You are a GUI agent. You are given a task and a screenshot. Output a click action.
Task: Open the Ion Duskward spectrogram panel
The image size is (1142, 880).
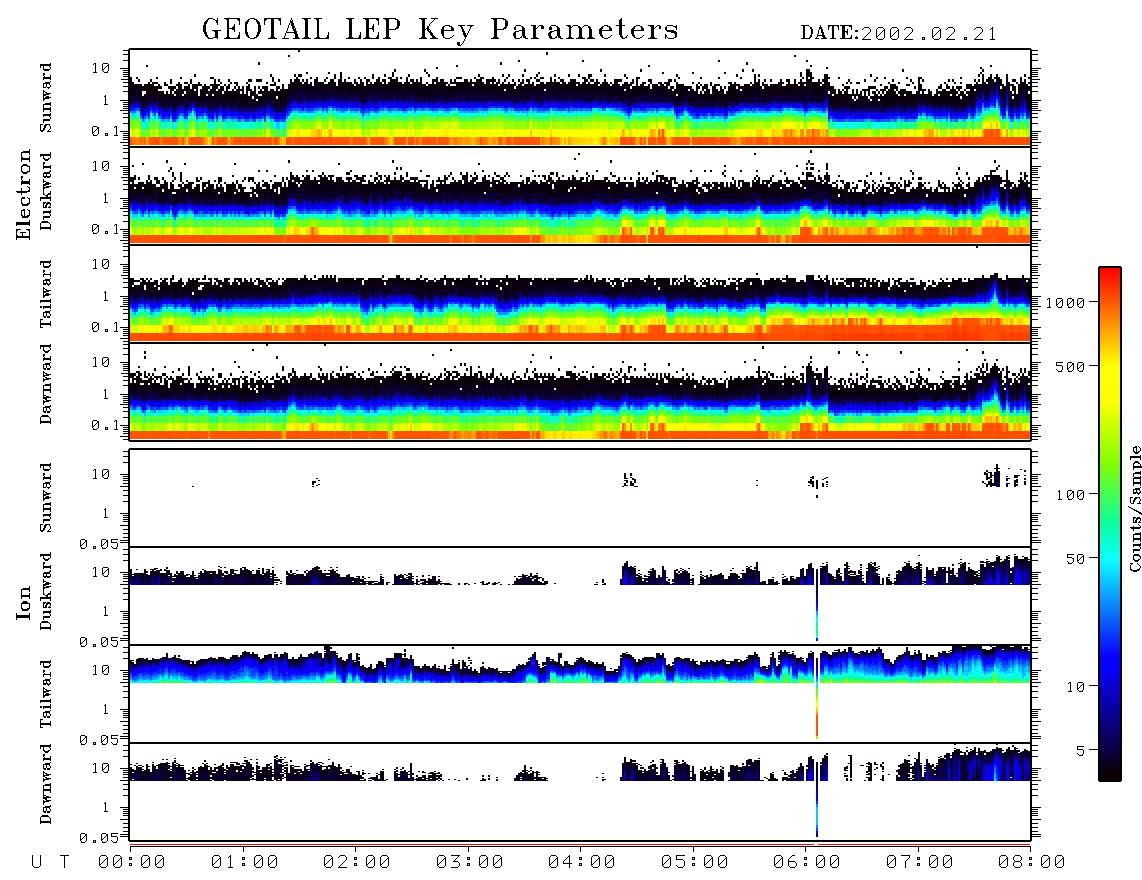[580, 595]
